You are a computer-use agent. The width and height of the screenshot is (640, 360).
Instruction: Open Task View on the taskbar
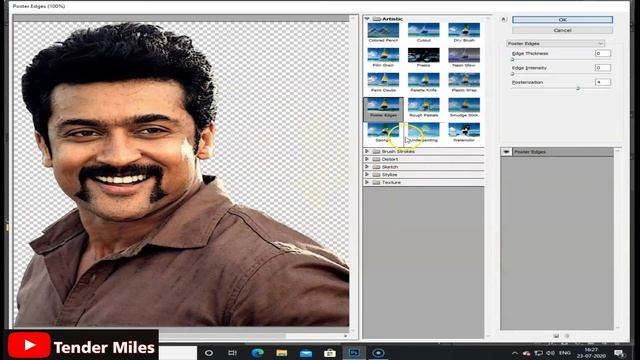click(x=232, y=353)
